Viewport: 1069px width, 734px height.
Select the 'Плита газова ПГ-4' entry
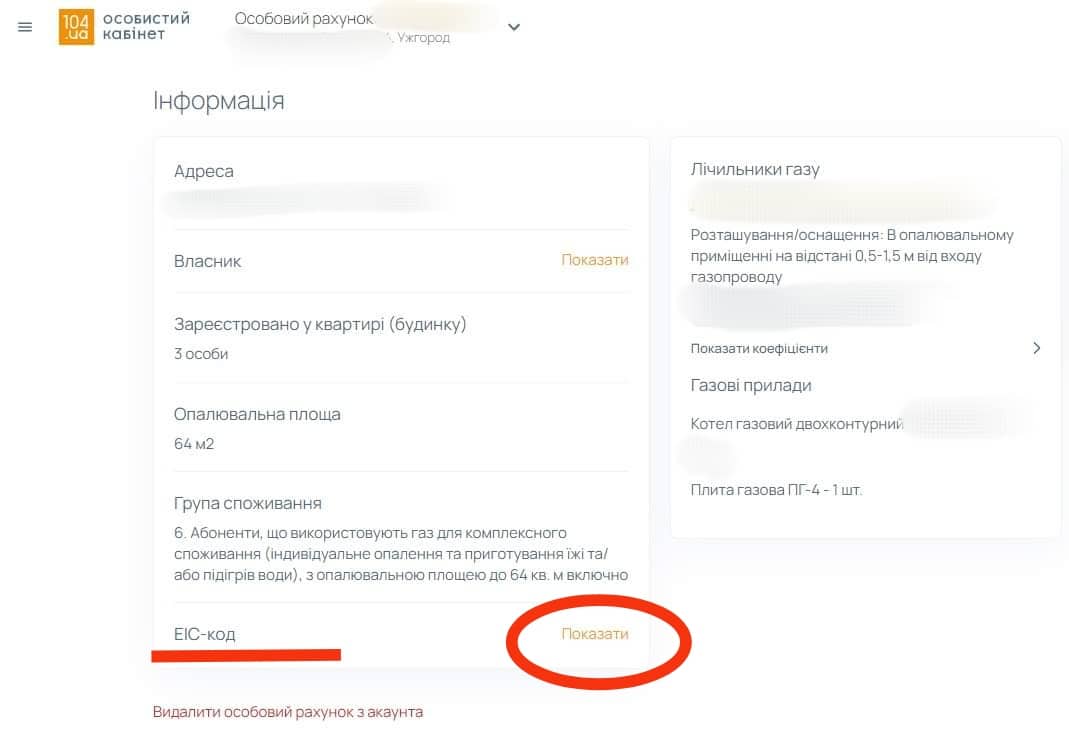coord(776,490)
